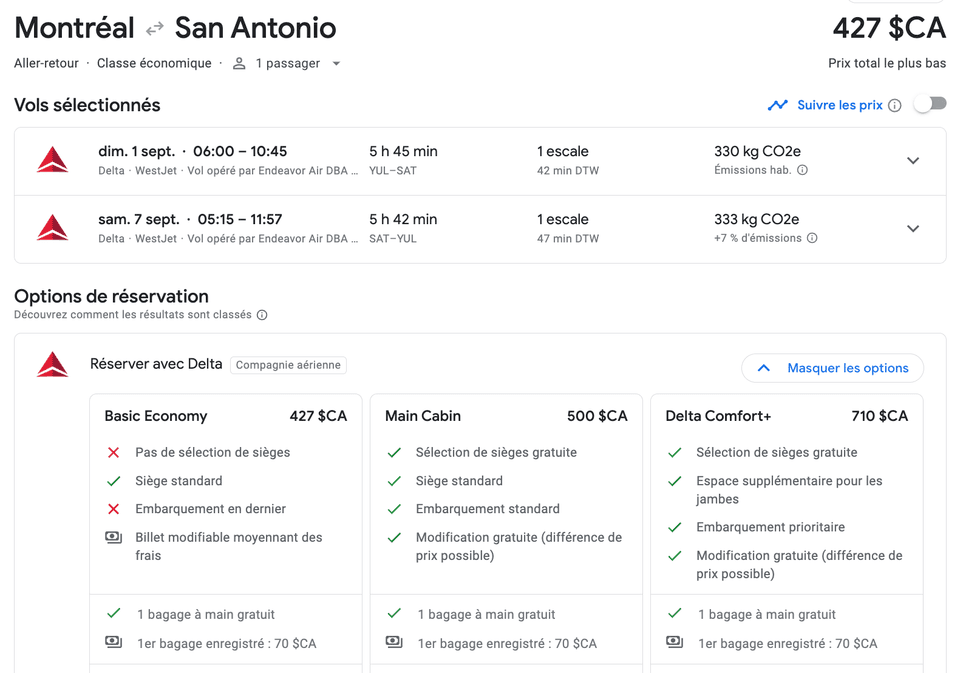Viewport: 980px width, 673px height.
Task: Click the price-tracking chart icon
Action: point(778,104)
